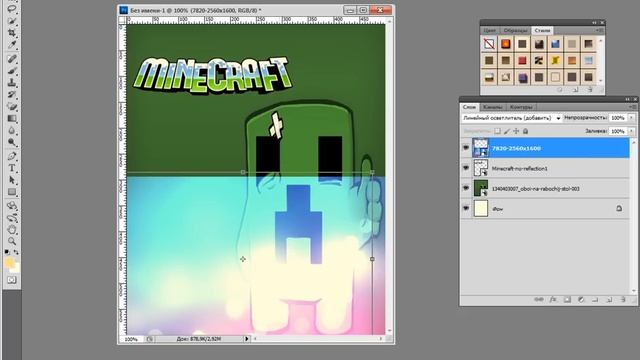
Task: Select the Zoom tool in toolbox
Action: [12, 241]
